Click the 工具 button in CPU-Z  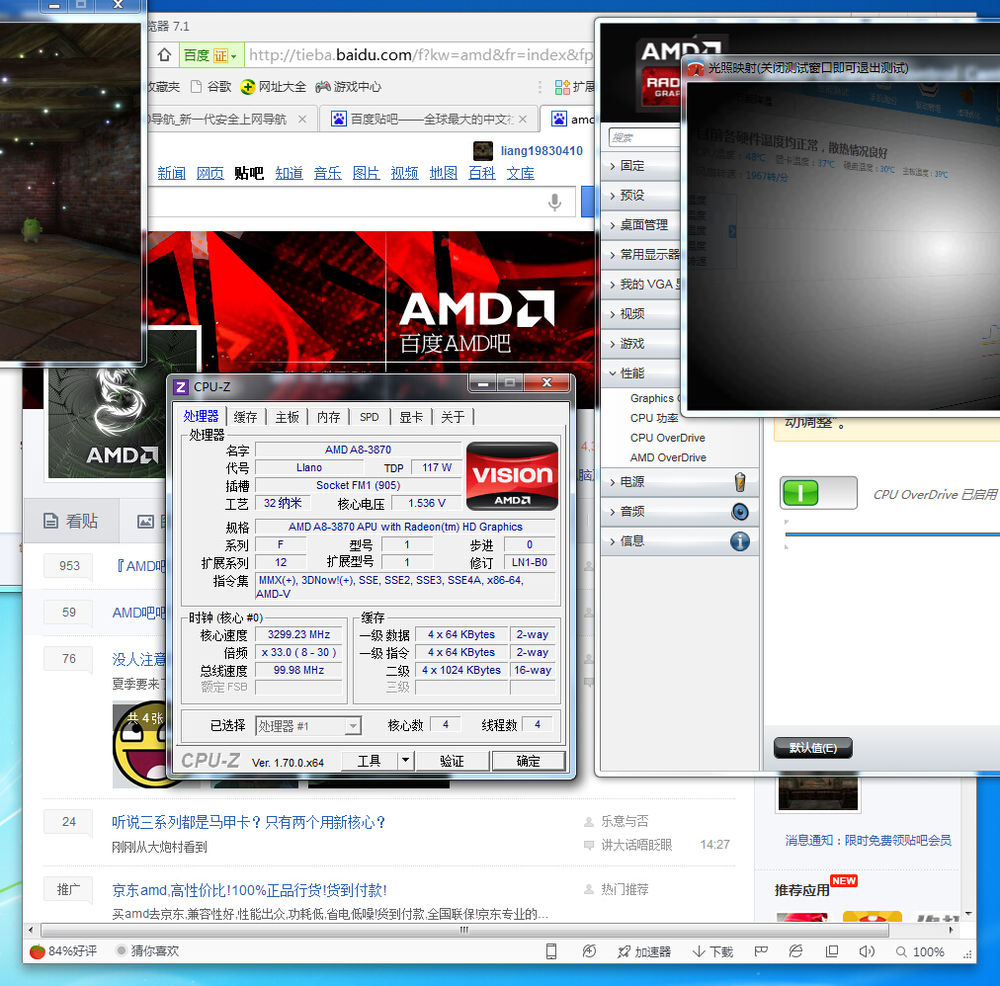[x=369, y=761]
